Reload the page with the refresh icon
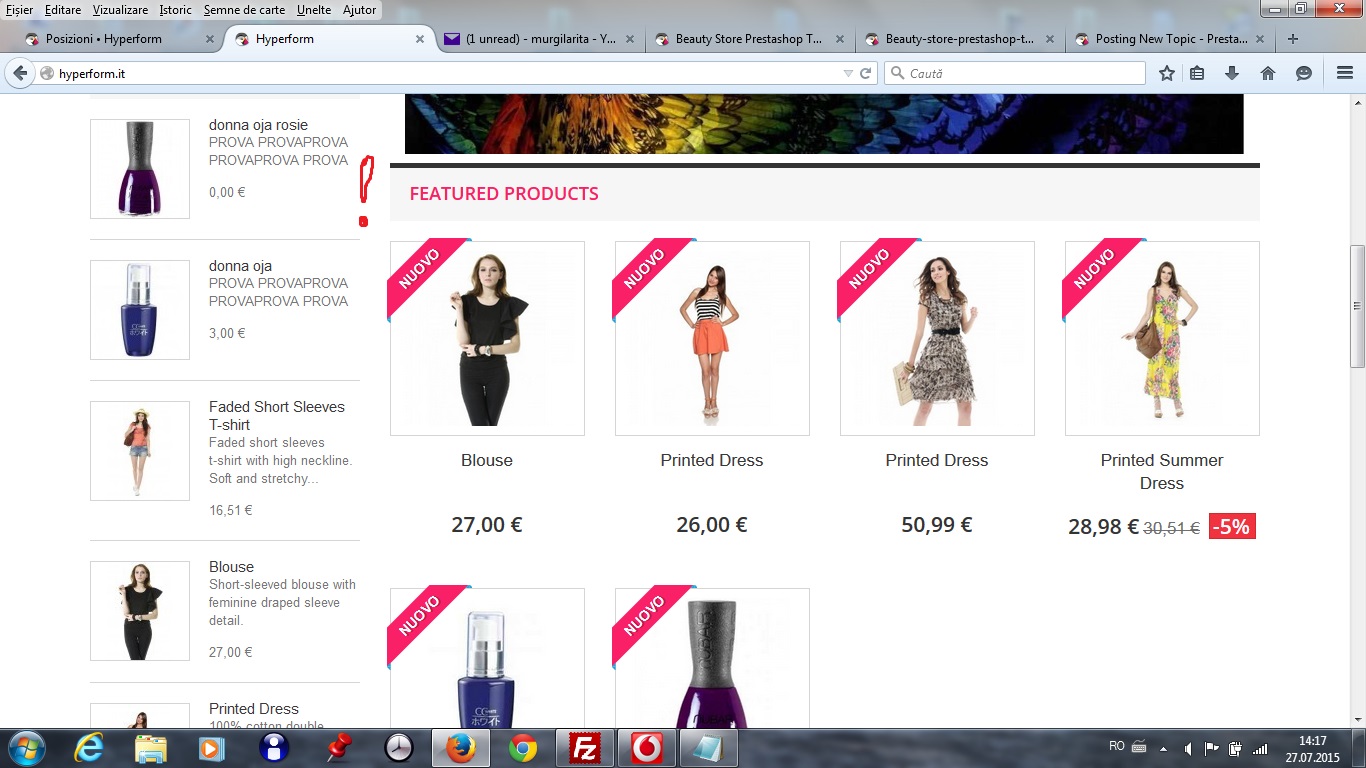Viewport: 1366px width, 768px height. (866, 73)
